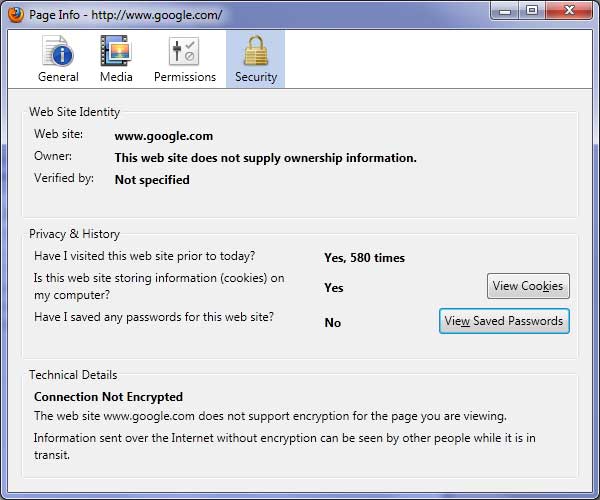The width and height of the screenshot is (600, 500).
Task: Switch to the Permissions tab label
Action: click(185, 77)
